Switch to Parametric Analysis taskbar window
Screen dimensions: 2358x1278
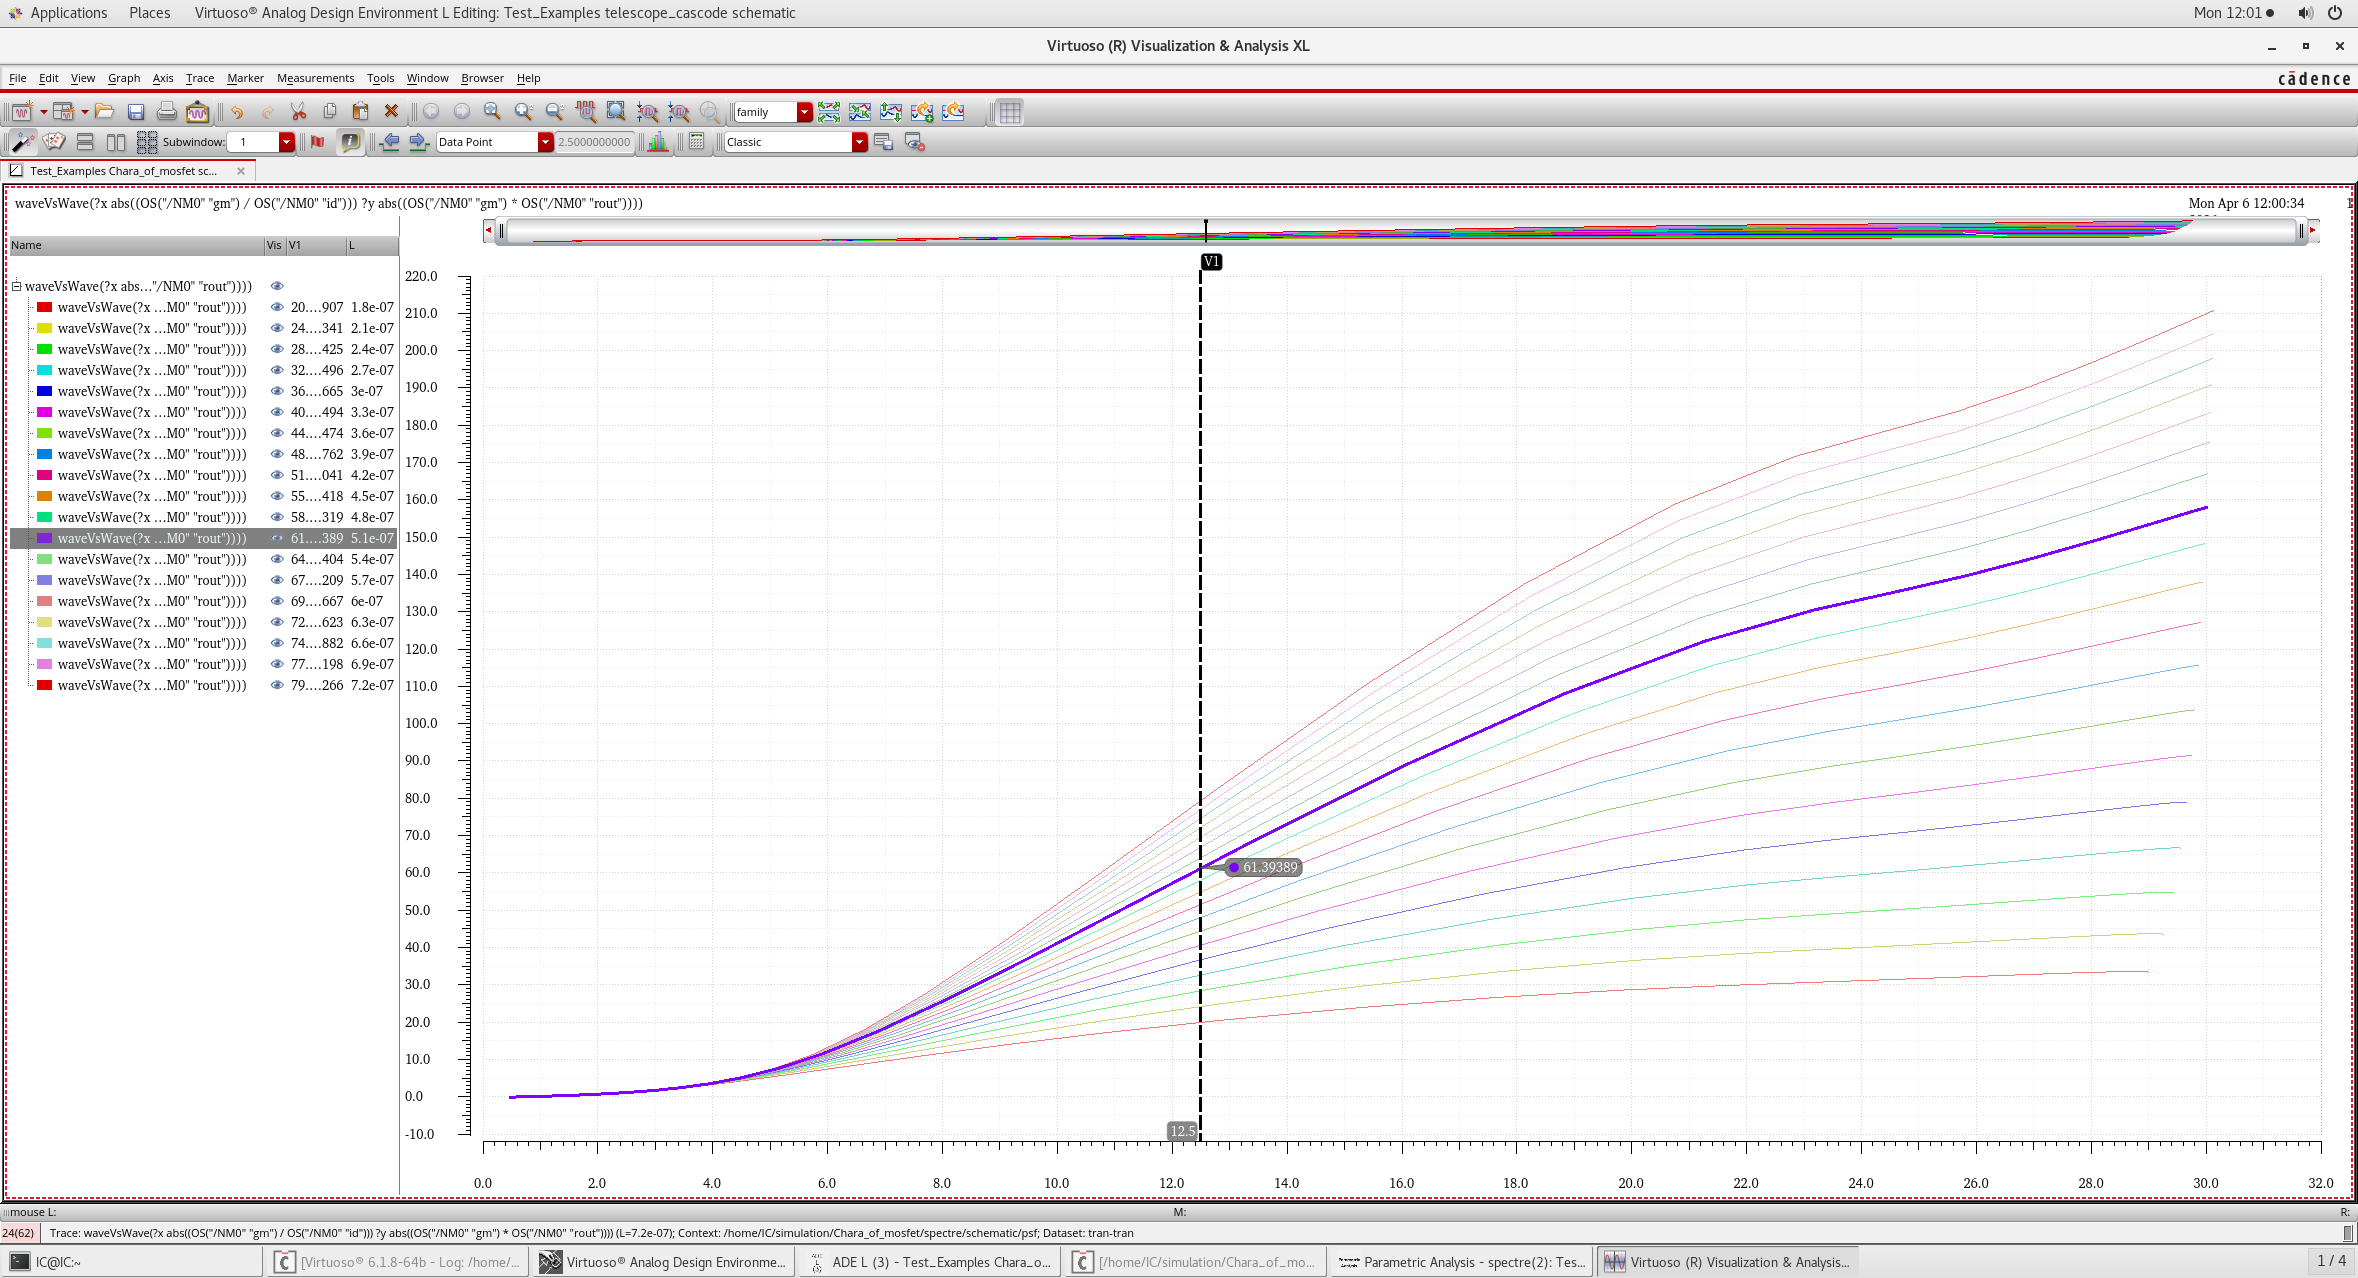click(1462, 1262)
